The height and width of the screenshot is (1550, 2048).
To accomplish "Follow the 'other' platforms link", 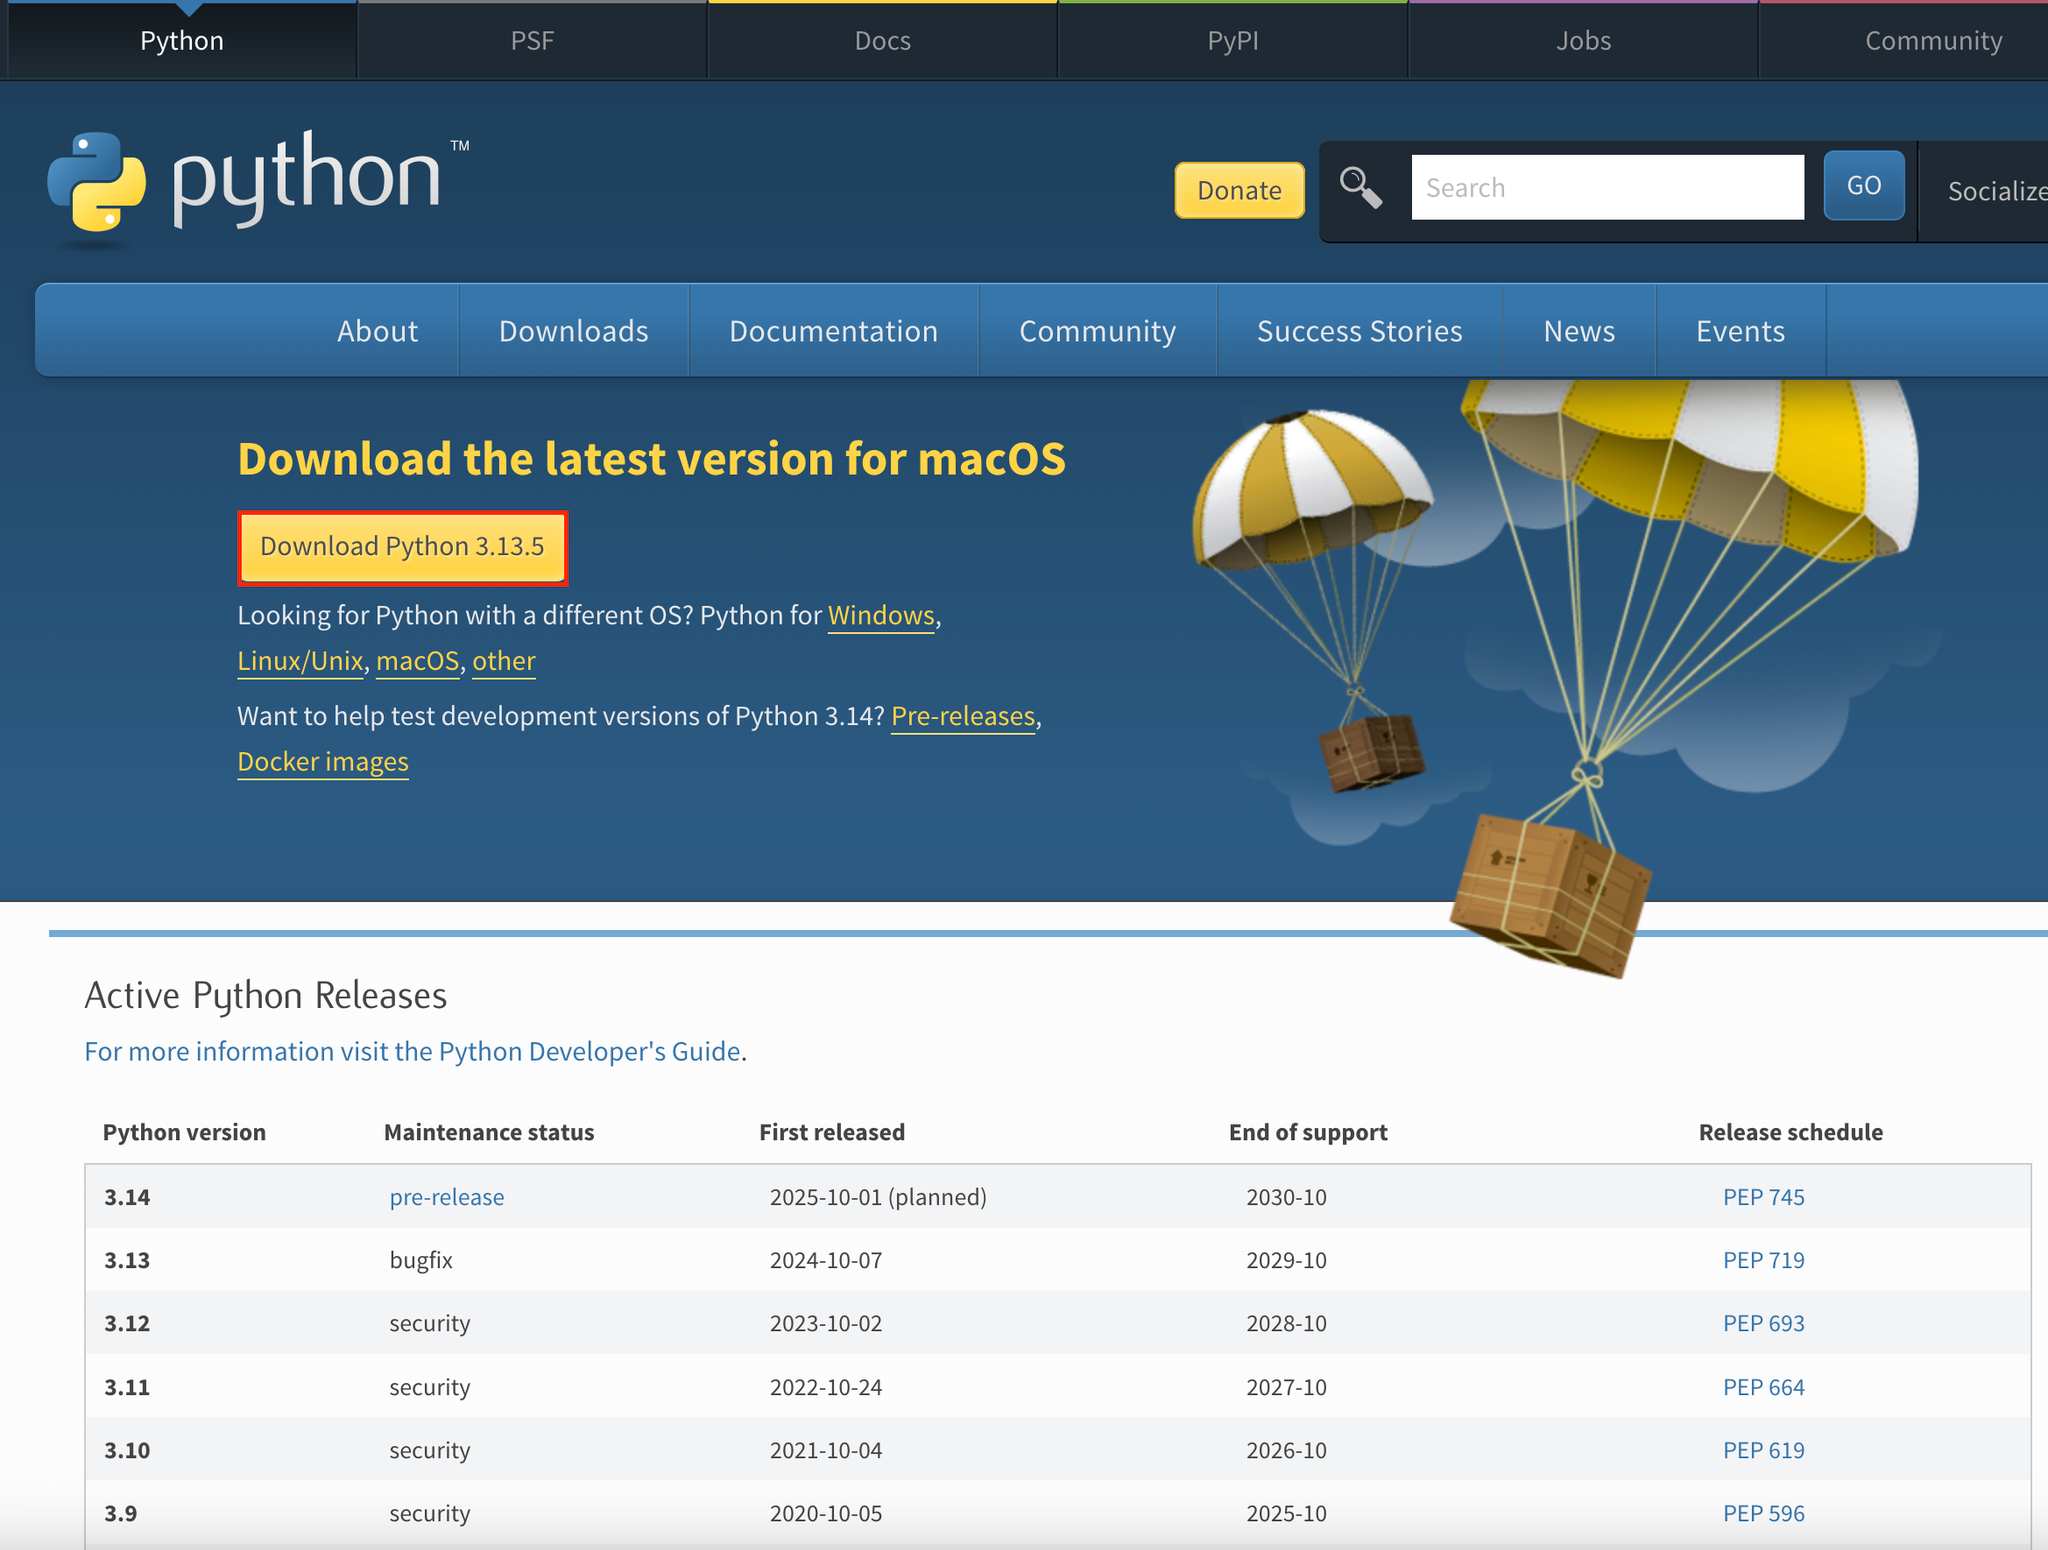I will click(504, 661).
